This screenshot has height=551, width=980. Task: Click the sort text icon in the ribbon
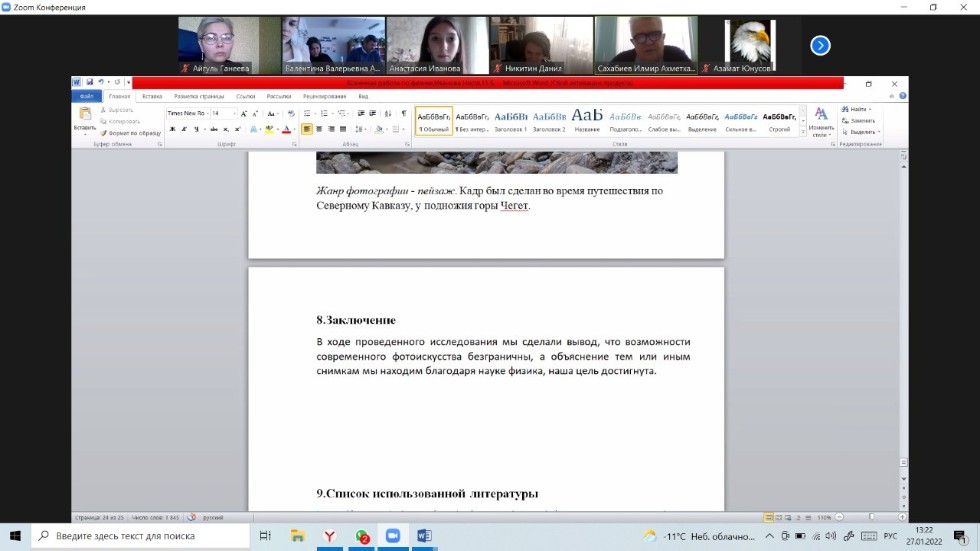pyautogui.click(x=389, y=114)
